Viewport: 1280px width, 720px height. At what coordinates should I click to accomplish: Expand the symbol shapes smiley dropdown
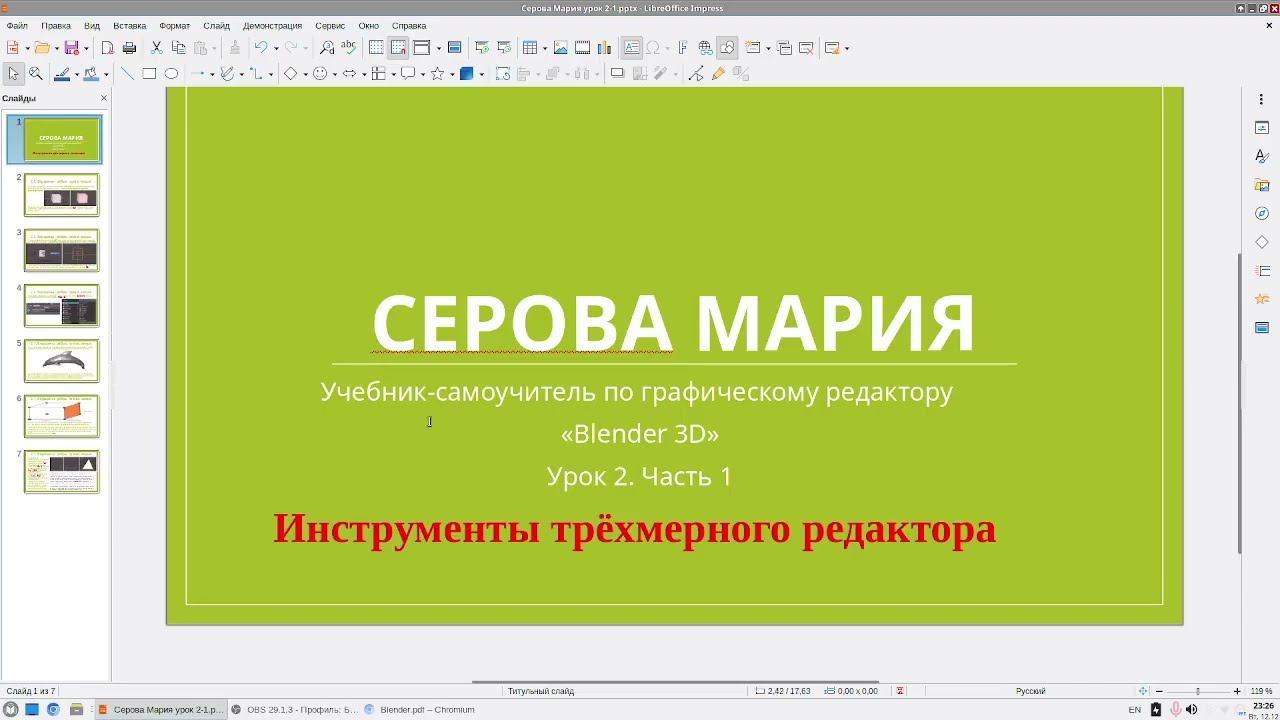pos(335,74)
